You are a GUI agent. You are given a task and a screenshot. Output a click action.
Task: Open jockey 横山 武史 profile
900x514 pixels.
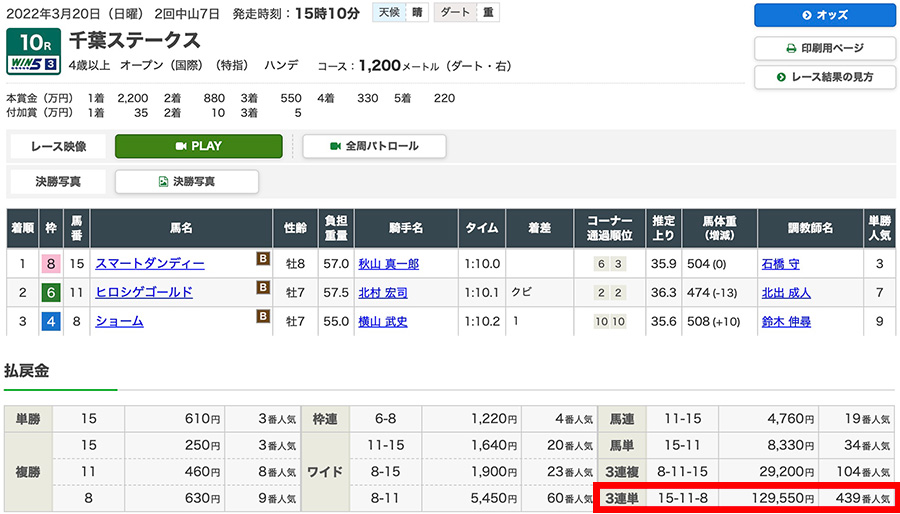[382, 322]
